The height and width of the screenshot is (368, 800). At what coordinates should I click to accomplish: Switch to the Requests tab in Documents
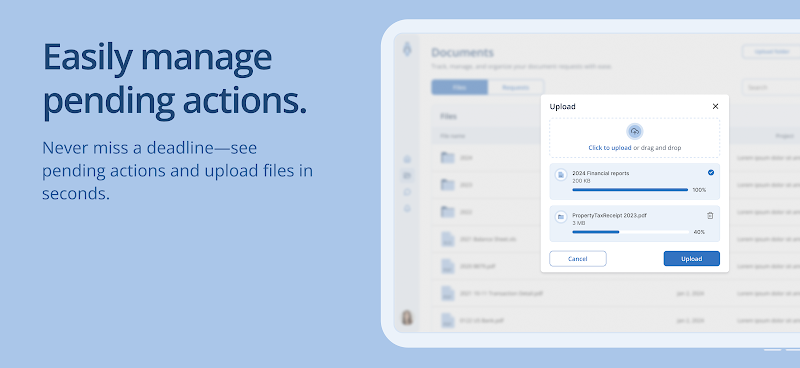(515, 87)
